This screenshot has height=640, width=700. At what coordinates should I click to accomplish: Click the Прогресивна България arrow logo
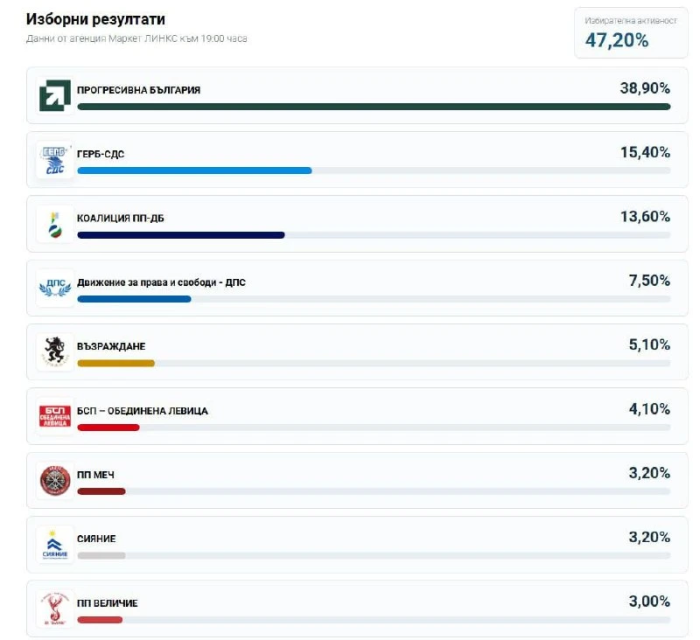coord(54,95)
